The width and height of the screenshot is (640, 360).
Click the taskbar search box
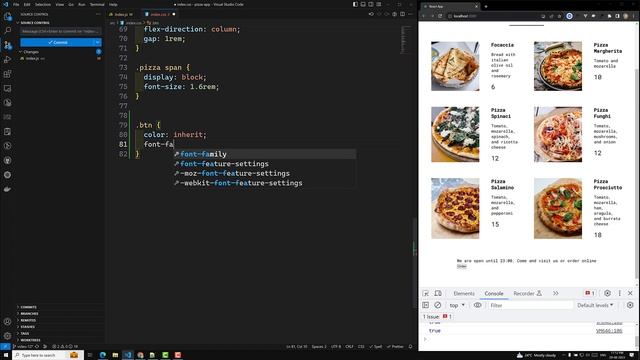[48, 355]
